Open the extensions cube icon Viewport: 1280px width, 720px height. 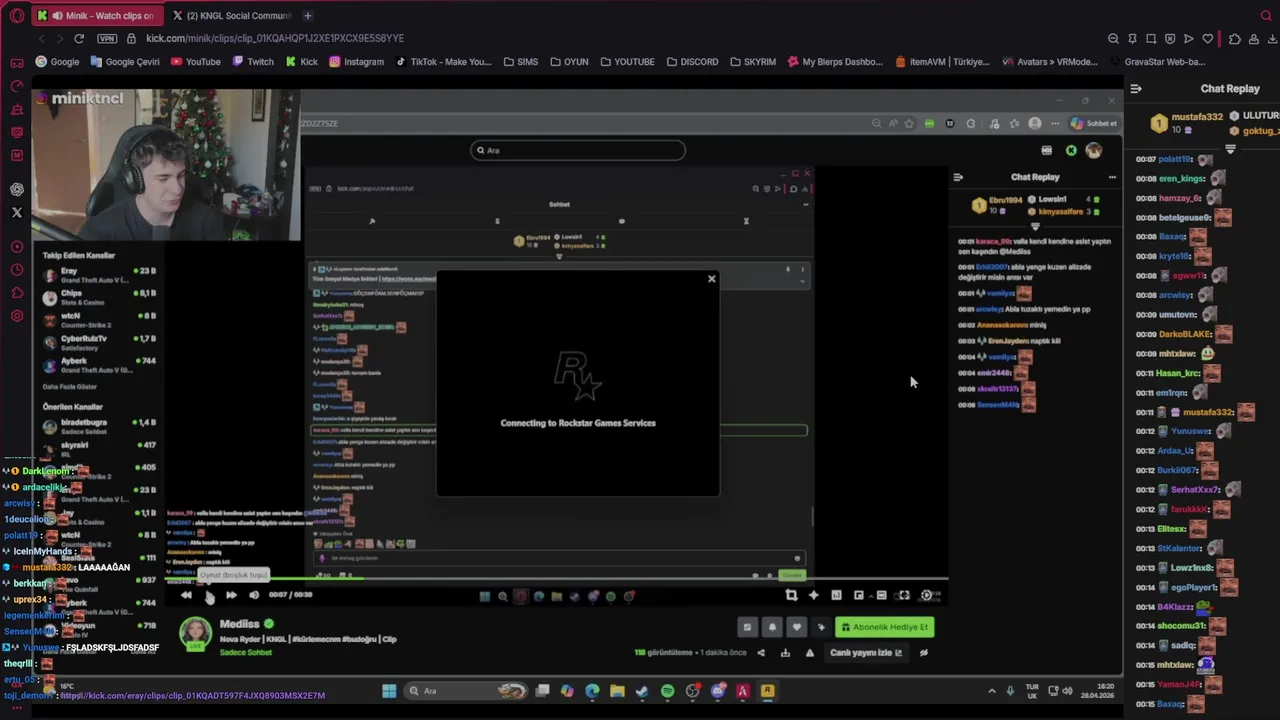point(1235,38)
